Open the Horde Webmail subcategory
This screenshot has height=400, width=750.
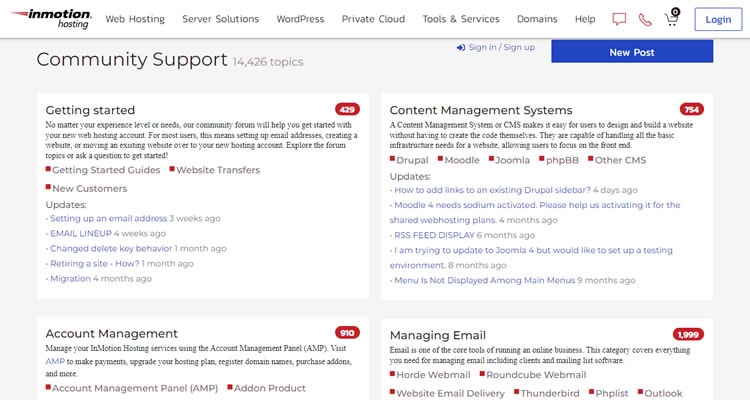point(433,375)
